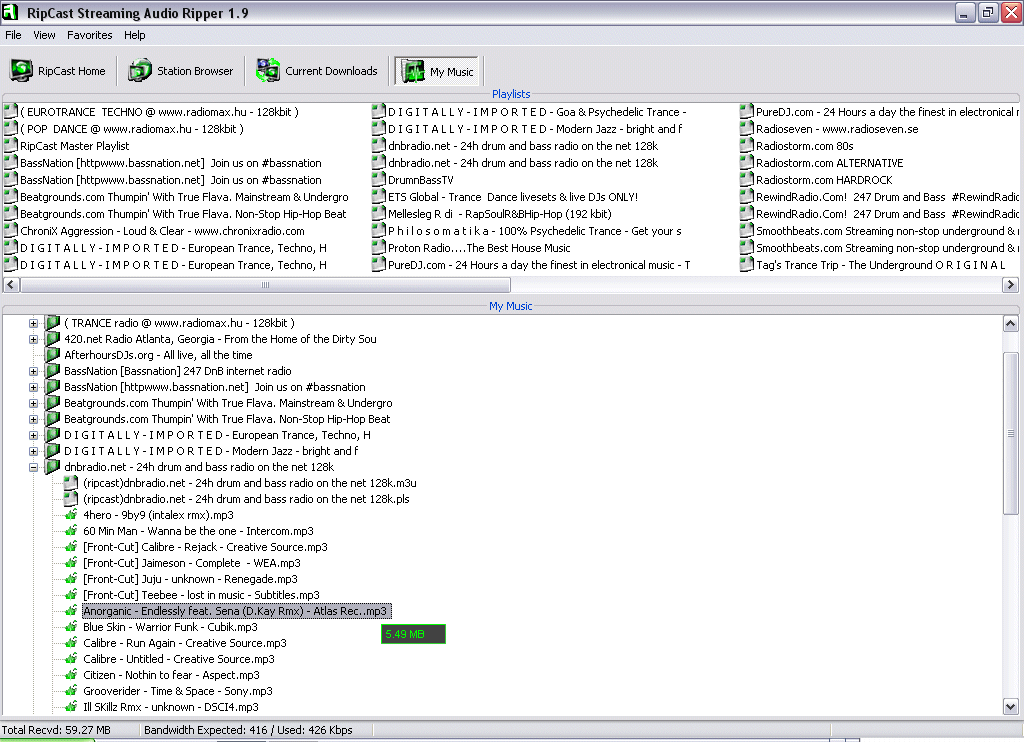This screenshot has height=742, width=1024.
Task: Click playlist icon for Philosomatika Psychedelic Trance
Action: click(x=378, y=230)
